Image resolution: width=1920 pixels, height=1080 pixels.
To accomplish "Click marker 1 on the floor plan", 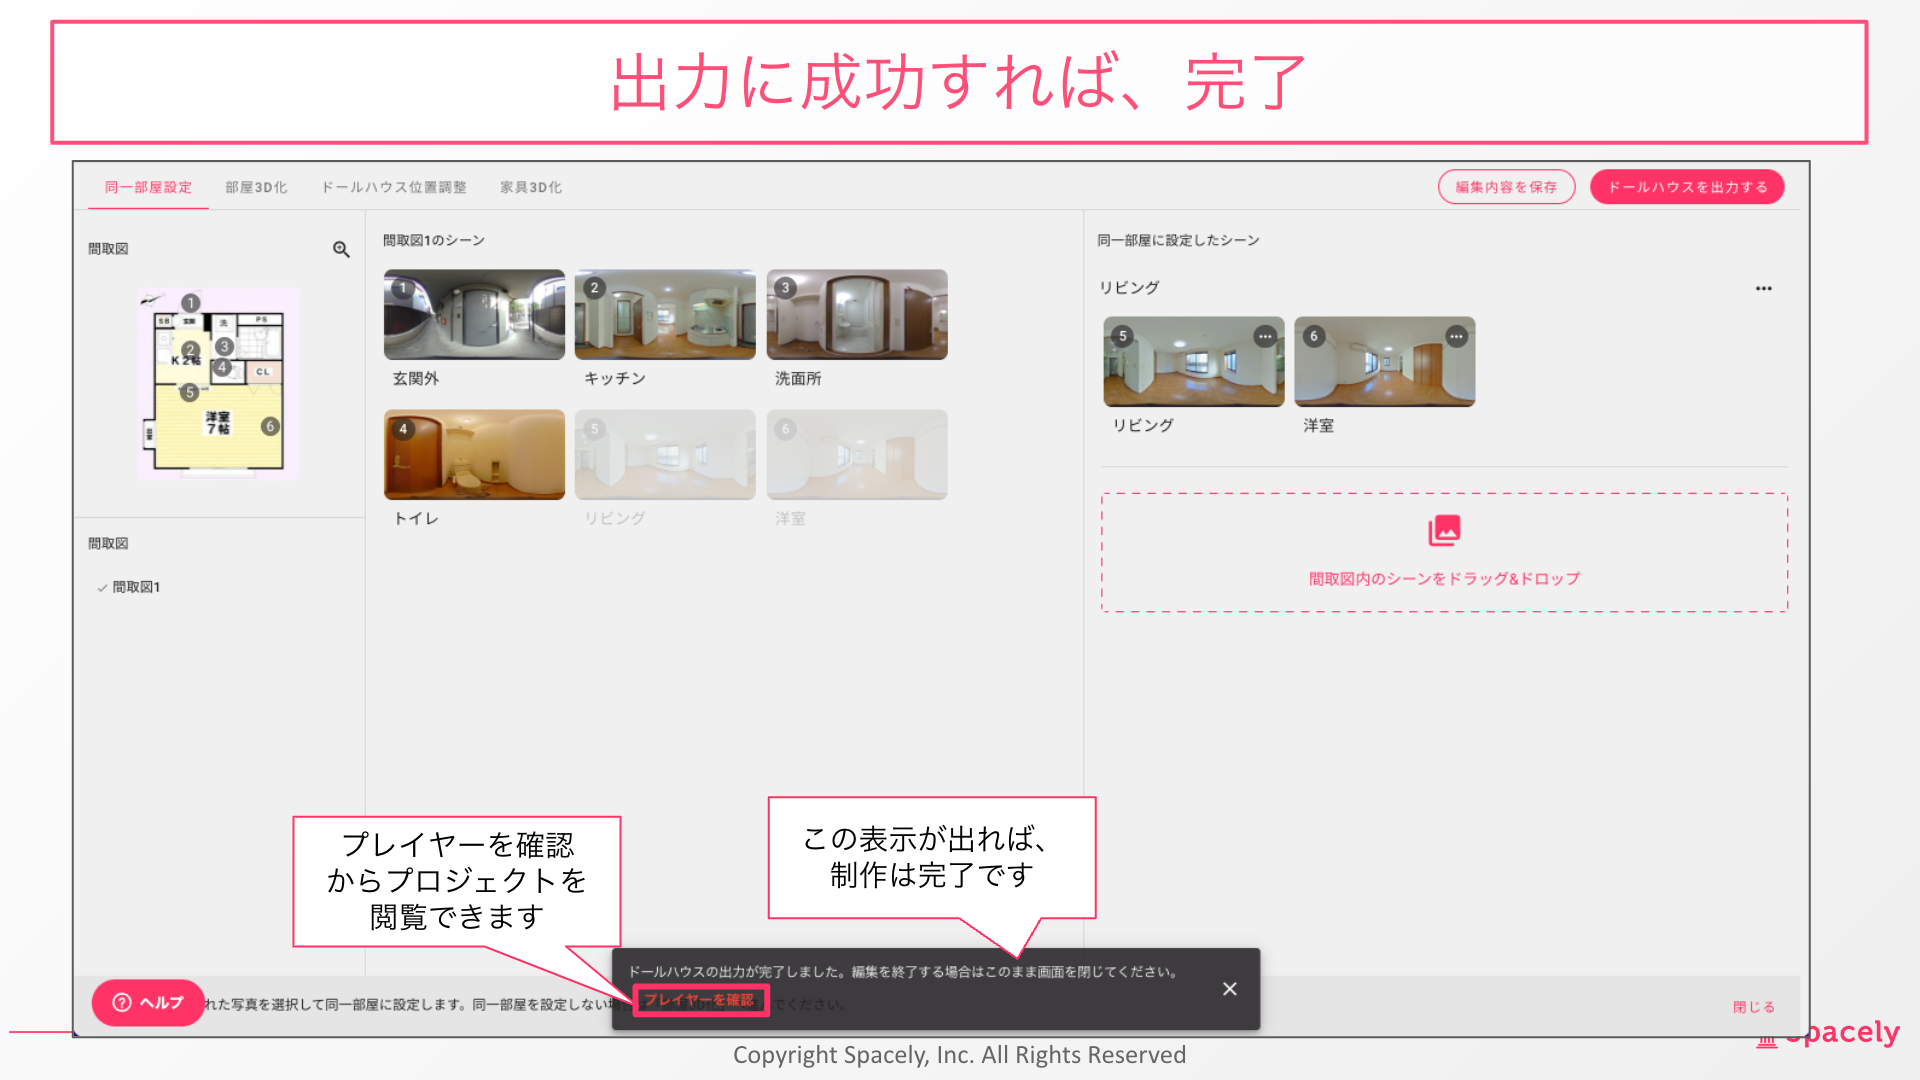I will click(190, 303).
